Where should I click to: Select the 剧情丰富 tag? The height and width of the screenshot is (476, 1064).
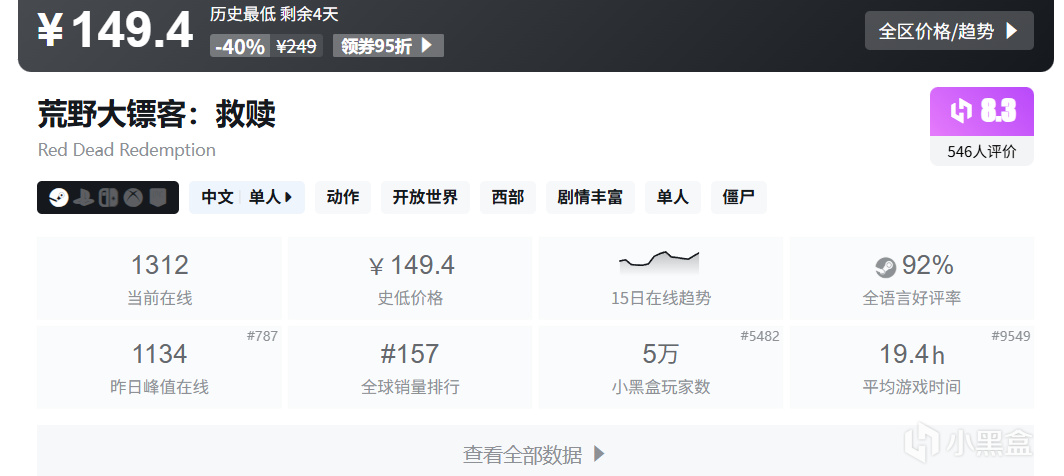point(590,198)
